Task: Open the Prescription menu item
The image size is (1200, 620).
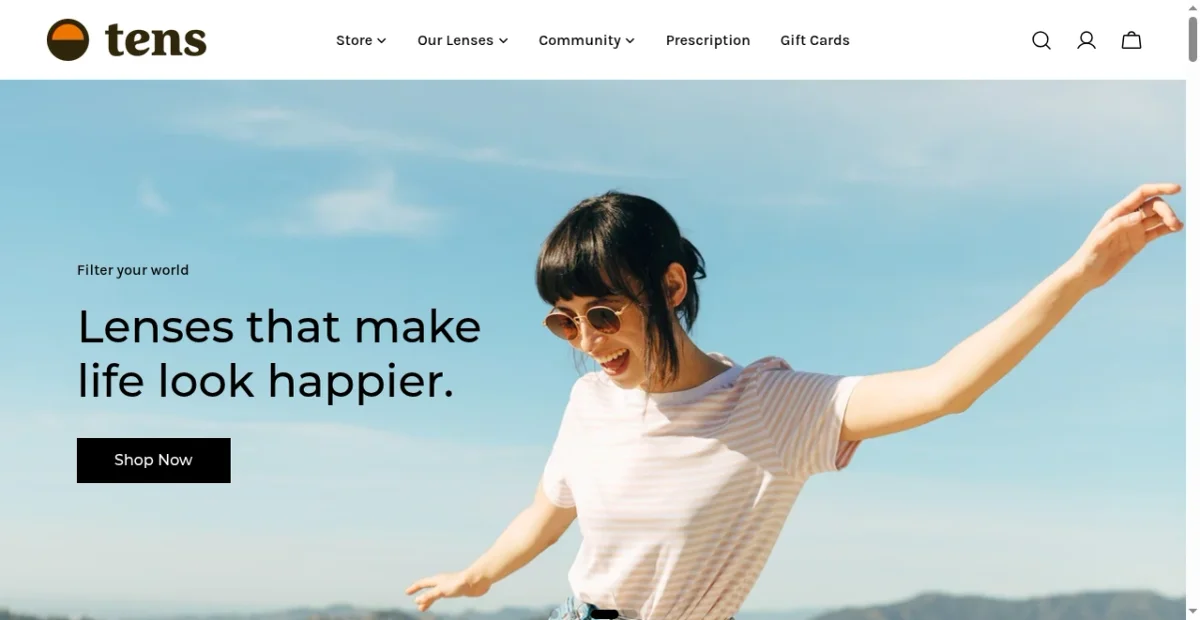Action: pos(708,40)
